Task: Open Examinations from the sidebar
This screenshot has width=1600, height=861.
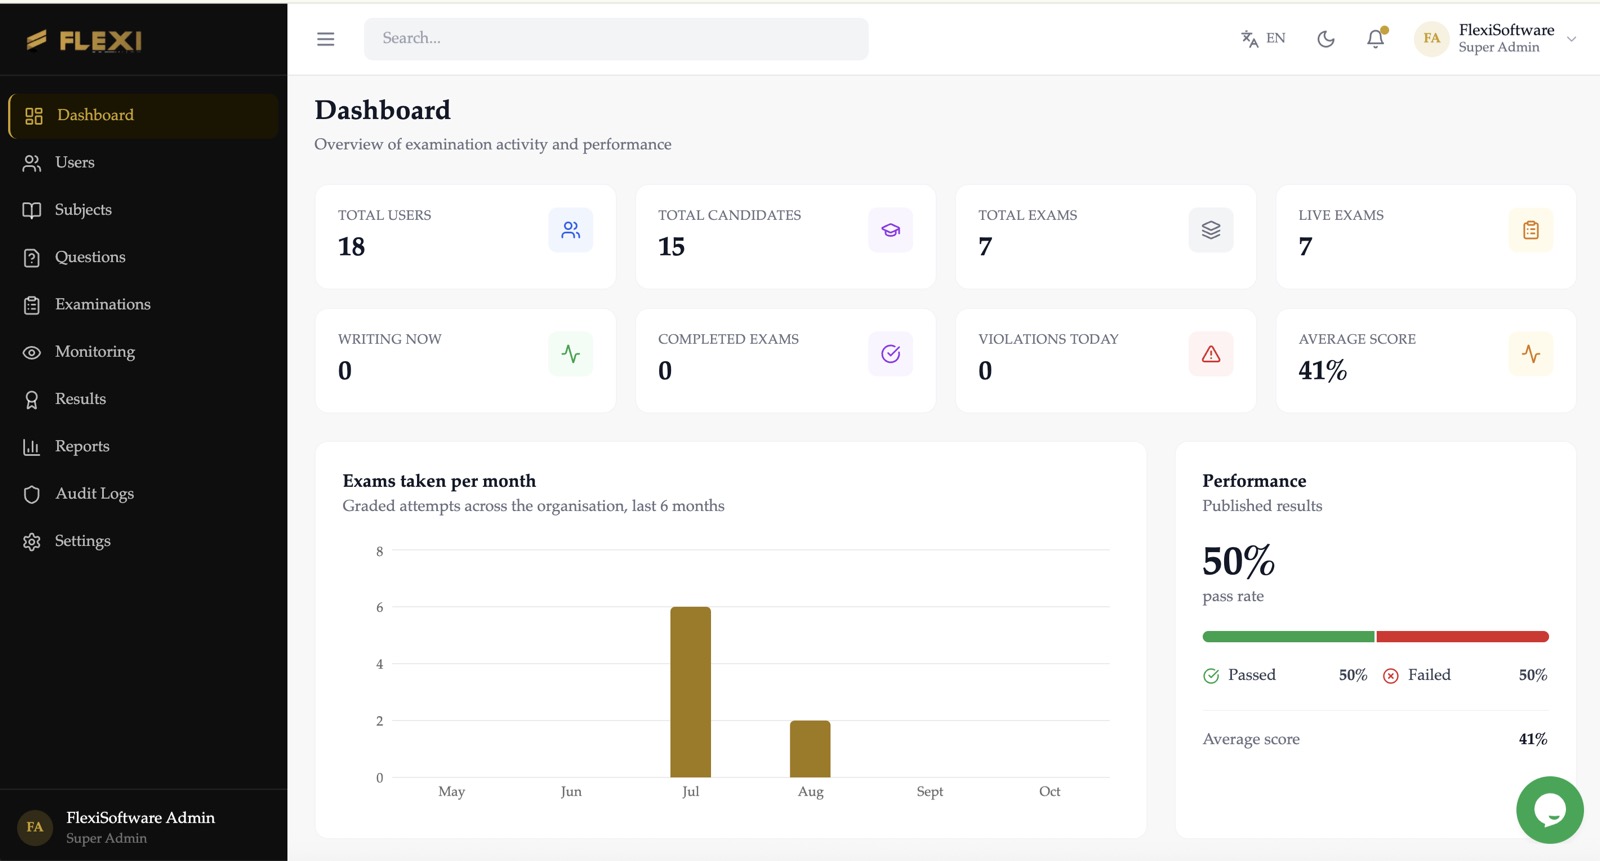Action: 143,305
